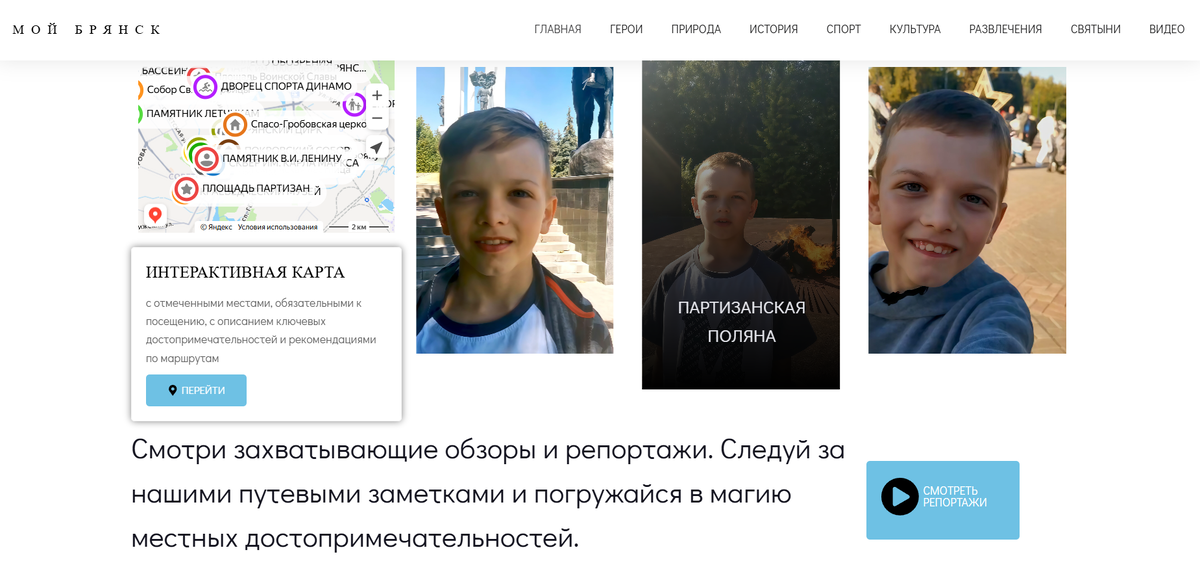Activate the map geolocation arrow
Image resolution: width=1200 pixels, height=576 pixels.
[x=376, y=148]
